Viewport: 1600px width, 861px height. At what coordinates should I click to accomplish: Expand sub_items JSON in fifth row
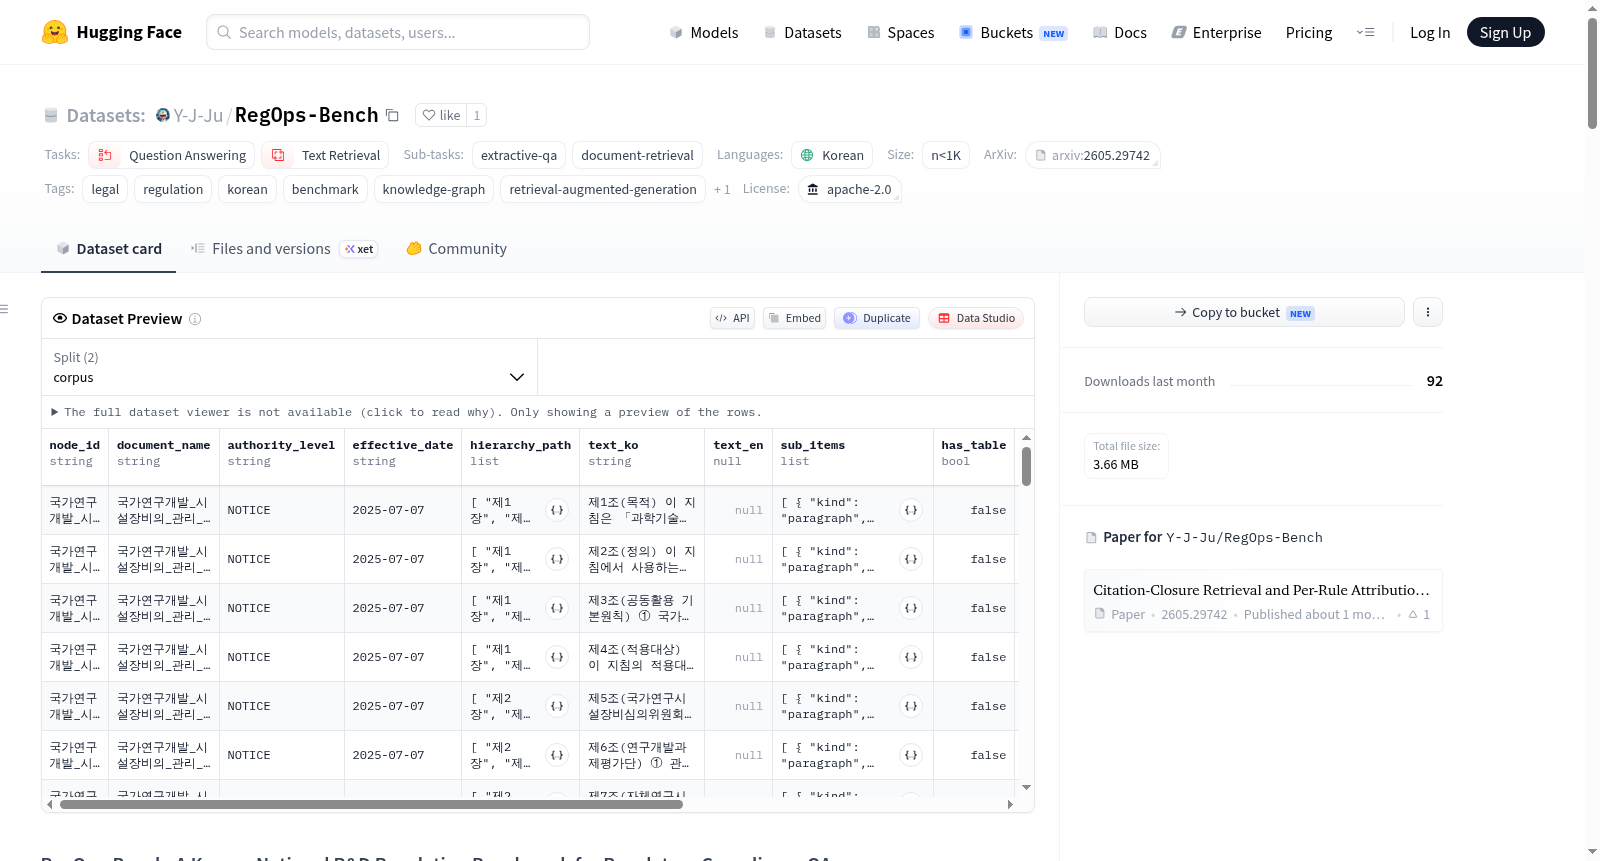click(911, 706)
